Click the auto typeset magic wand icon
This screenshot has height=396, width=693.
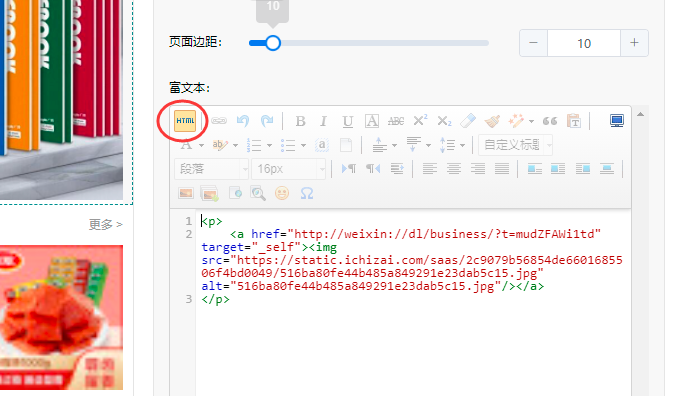tap(516, 121)
